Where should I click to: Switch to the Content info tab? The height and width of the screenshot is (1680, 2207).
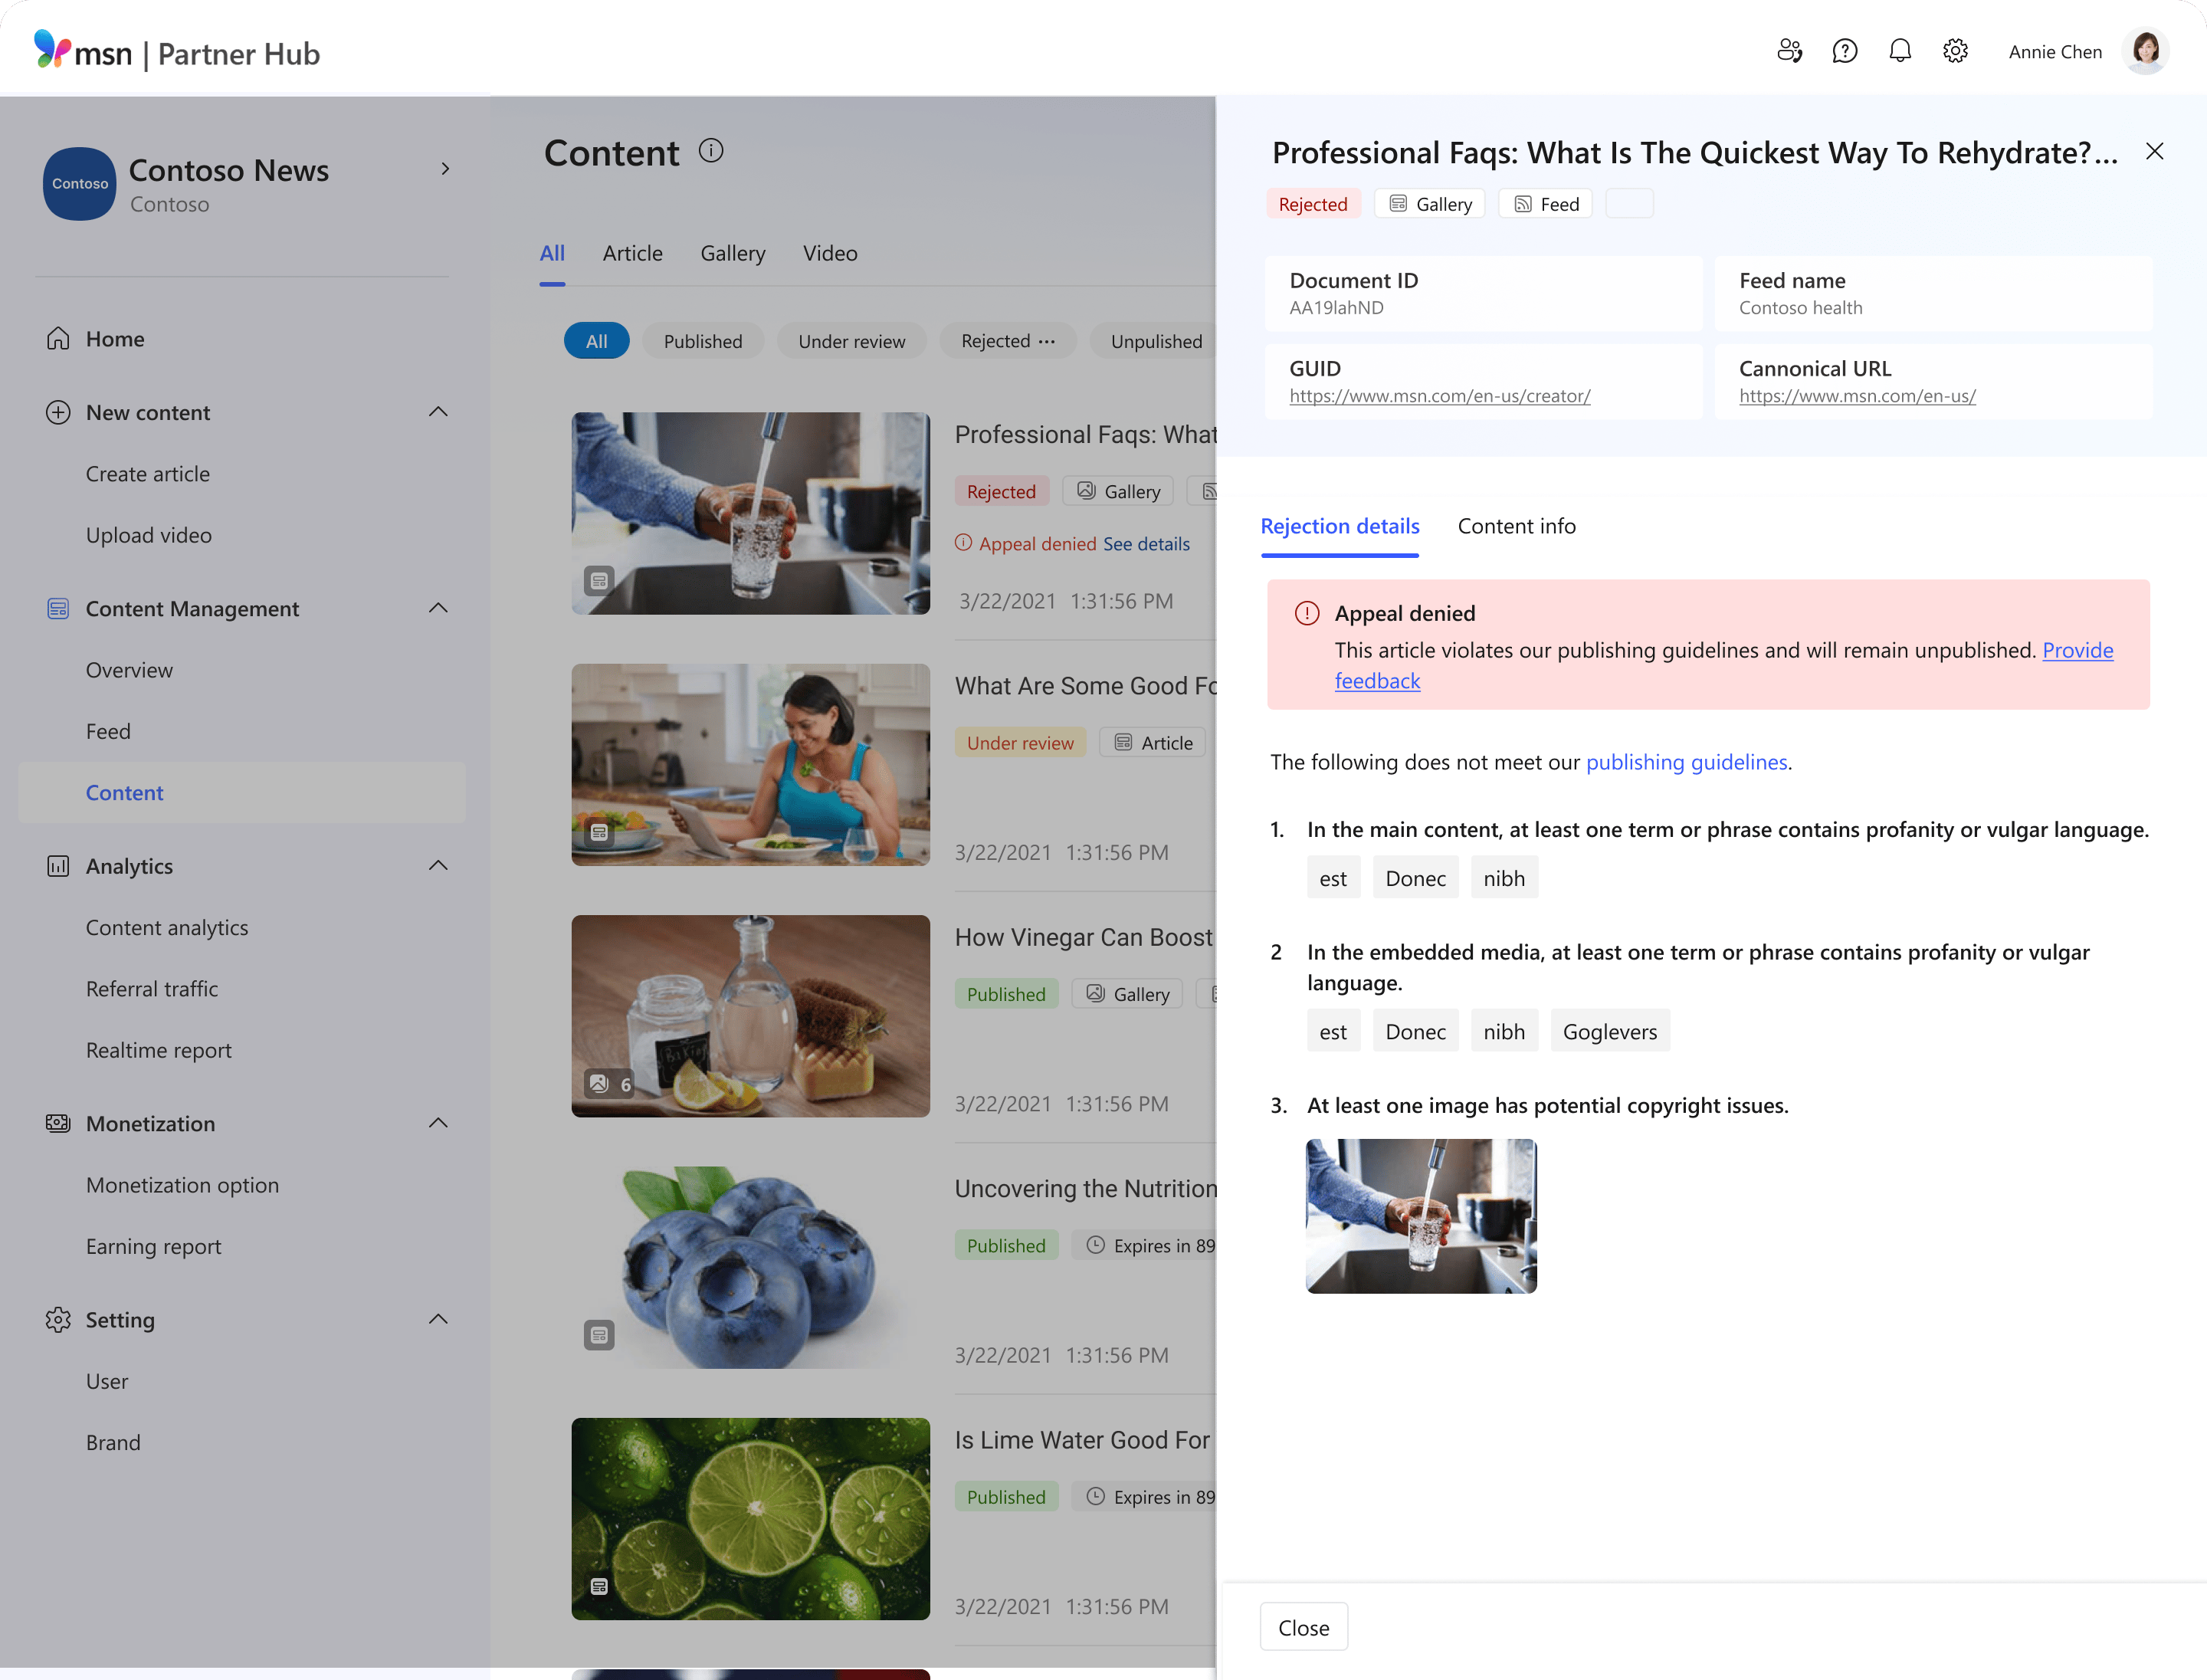coord(1516,526)
